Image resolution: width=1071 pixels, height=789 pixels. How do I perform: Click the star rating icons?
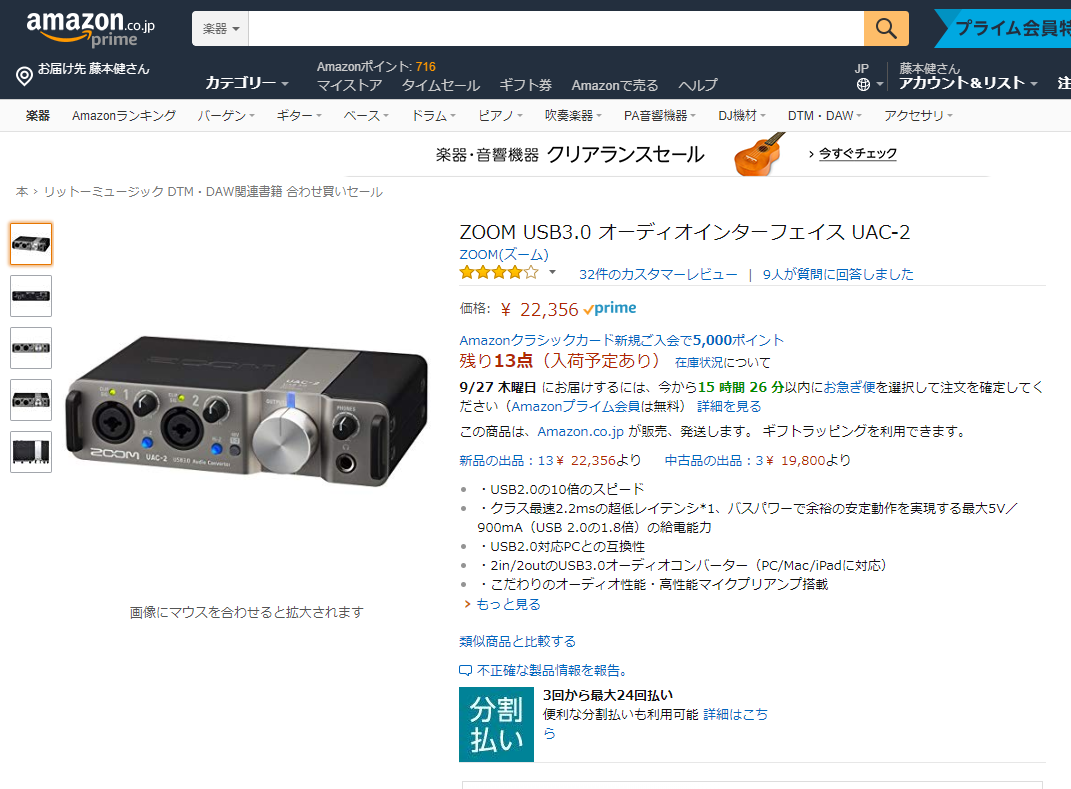(x=499, y=273)
